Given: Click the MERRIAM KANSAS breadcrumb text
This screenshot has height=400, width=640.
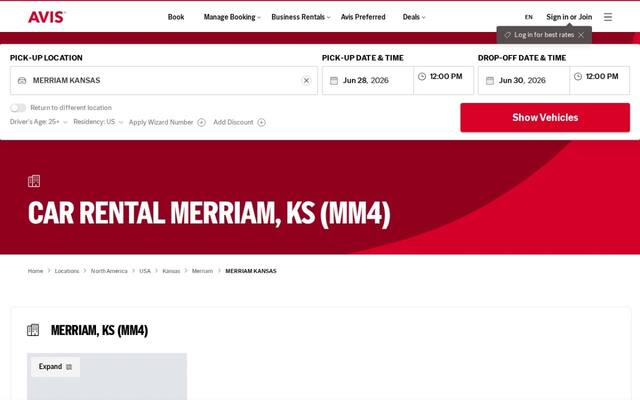Looking at the screenshot, I should (251, 271).
